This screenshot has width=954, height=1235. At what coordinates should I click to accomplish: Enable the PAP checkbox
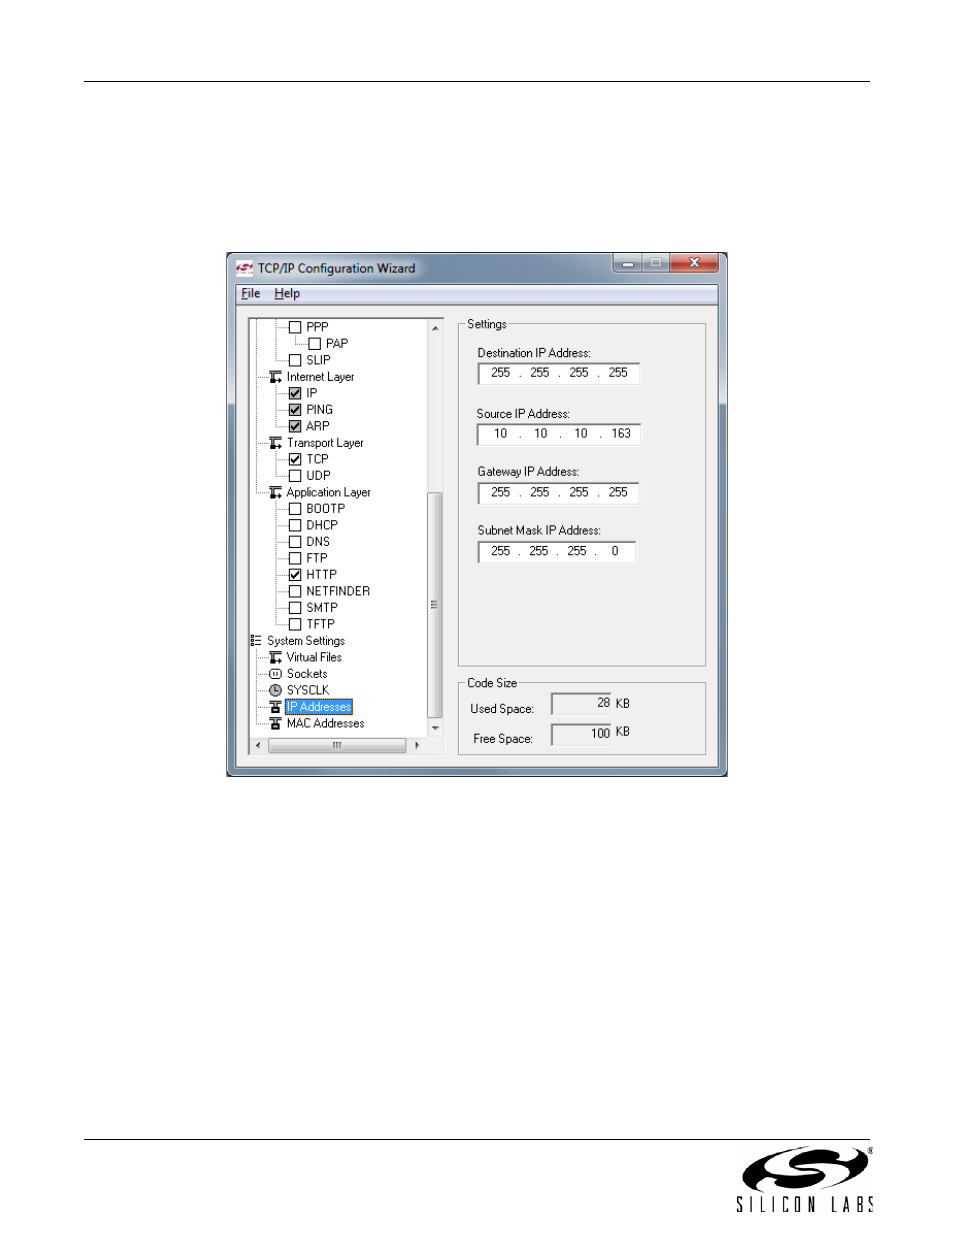314,344
